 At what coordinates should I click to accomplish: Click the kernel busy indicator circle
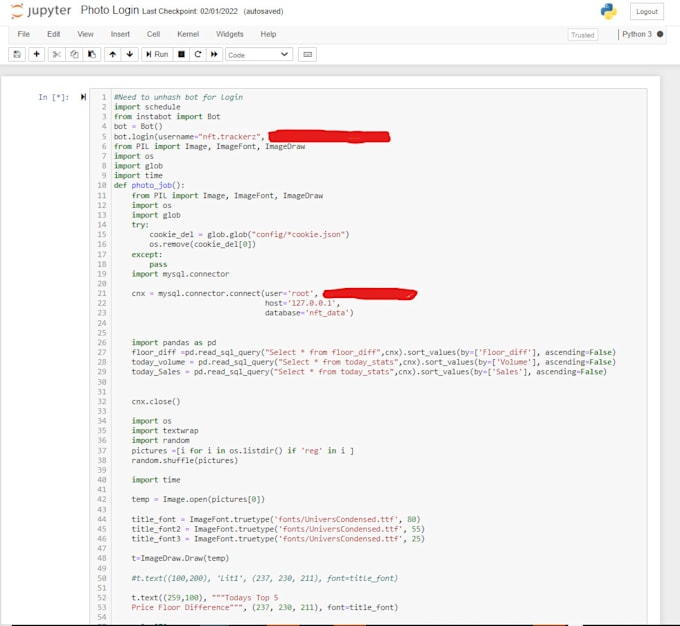(660, 34)
